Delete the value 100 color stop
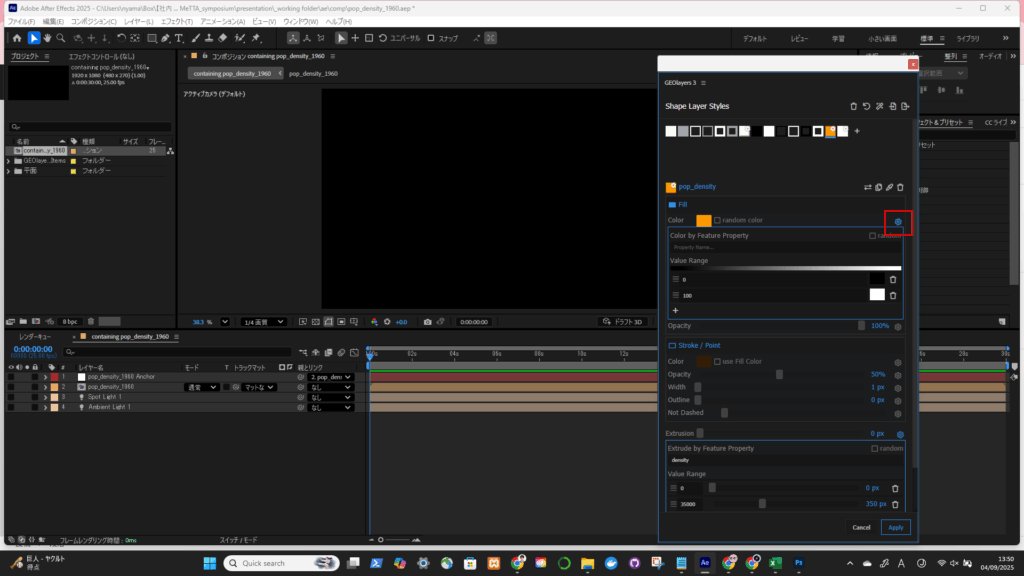This screenshot has height=576, width=1024. (x=893, y=294)
